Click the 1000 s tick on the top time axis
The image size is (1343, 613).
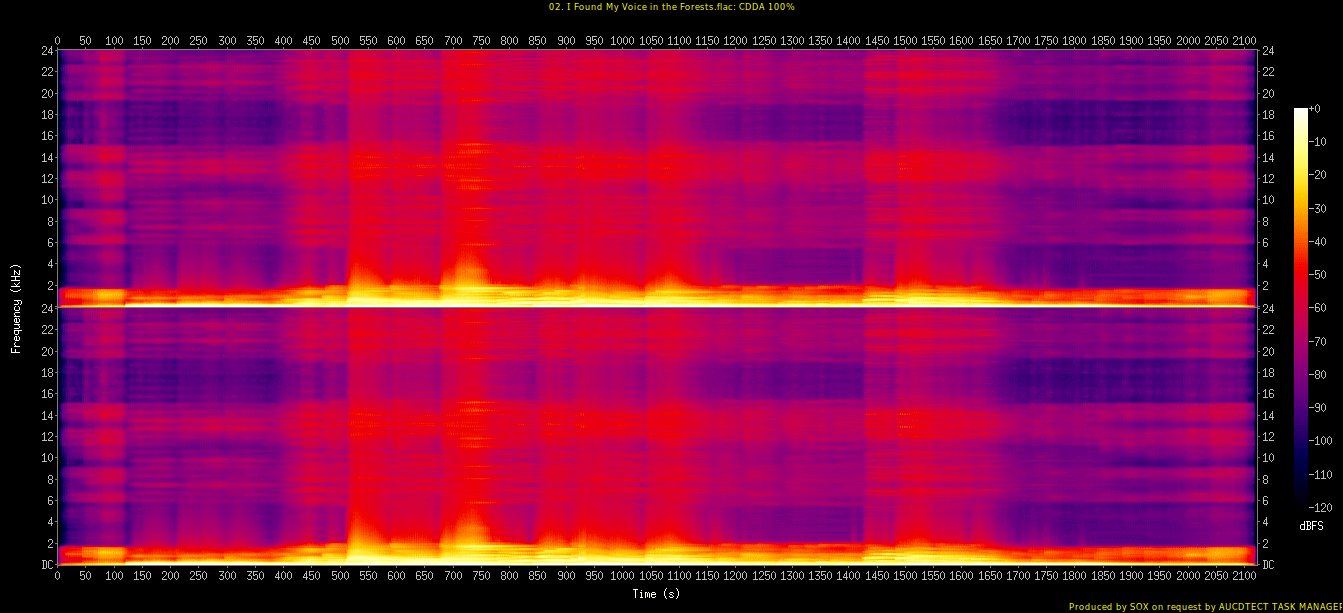pyautogui.click(x=622, y=41)
